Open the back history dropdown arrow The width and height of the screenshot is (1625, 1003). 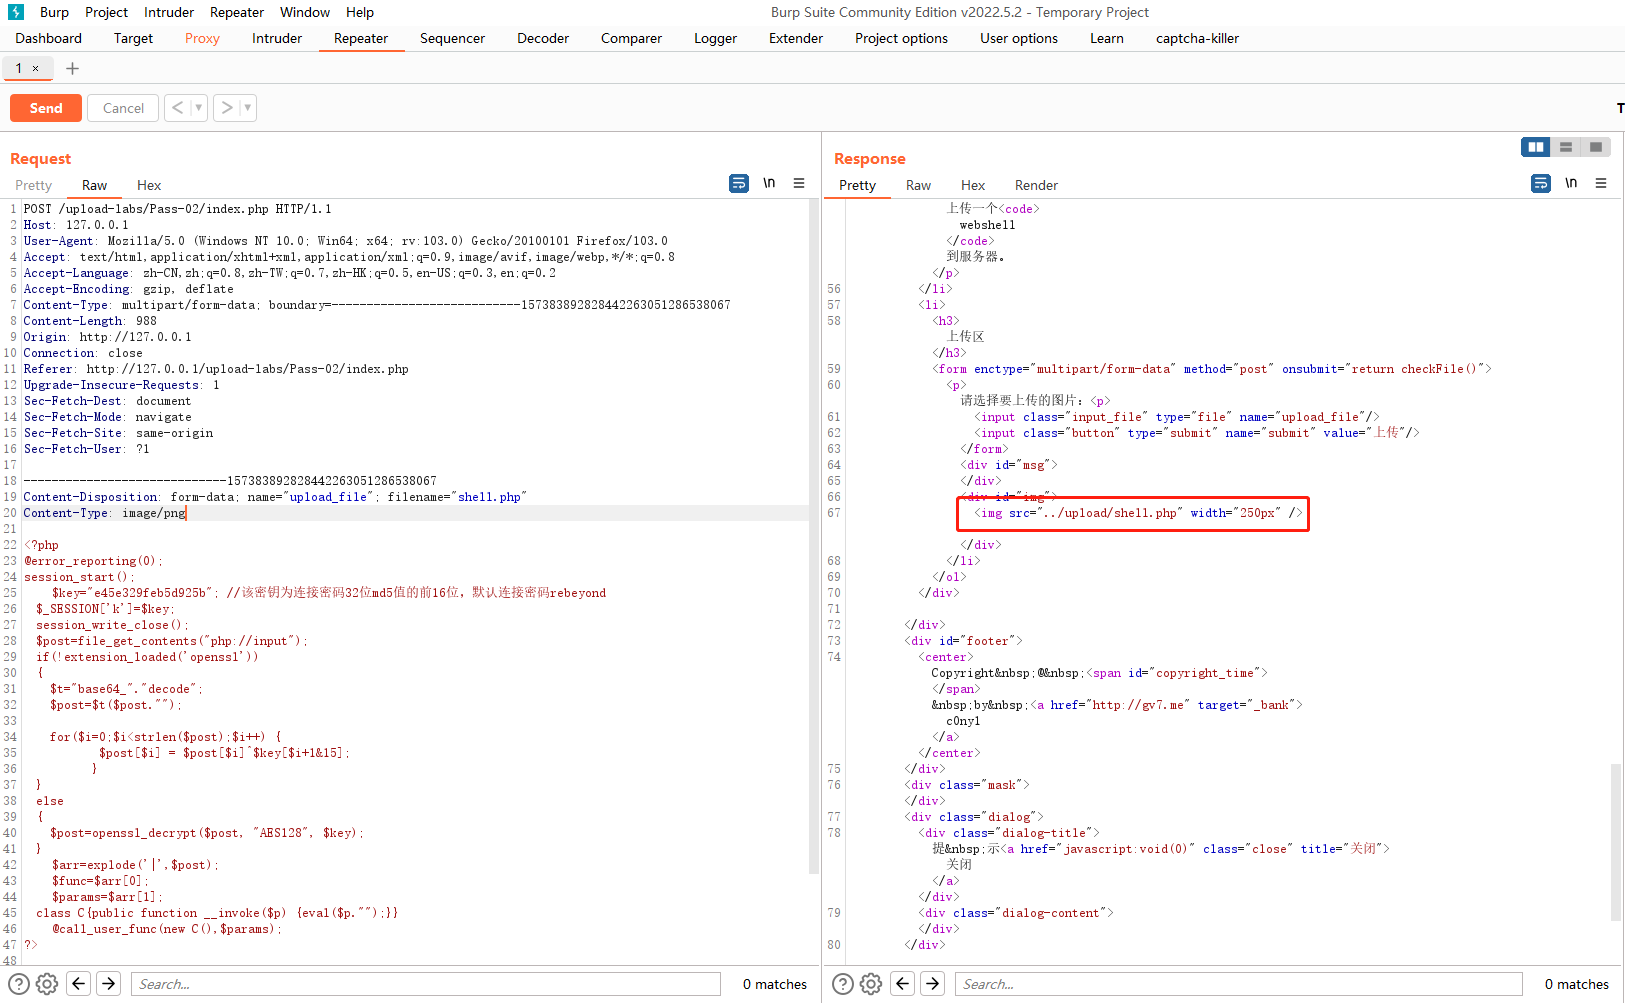coord(198,108)
